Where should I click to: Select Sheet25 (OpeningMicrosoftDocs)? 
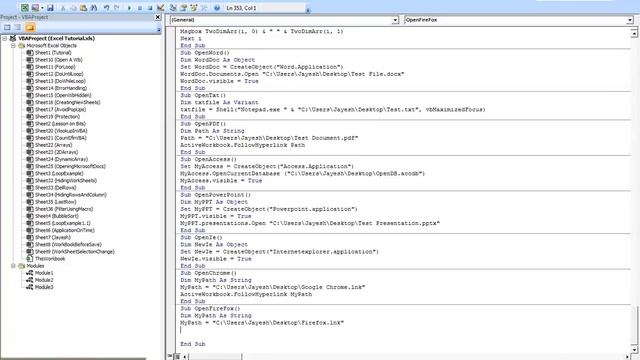tap(70, 166)
